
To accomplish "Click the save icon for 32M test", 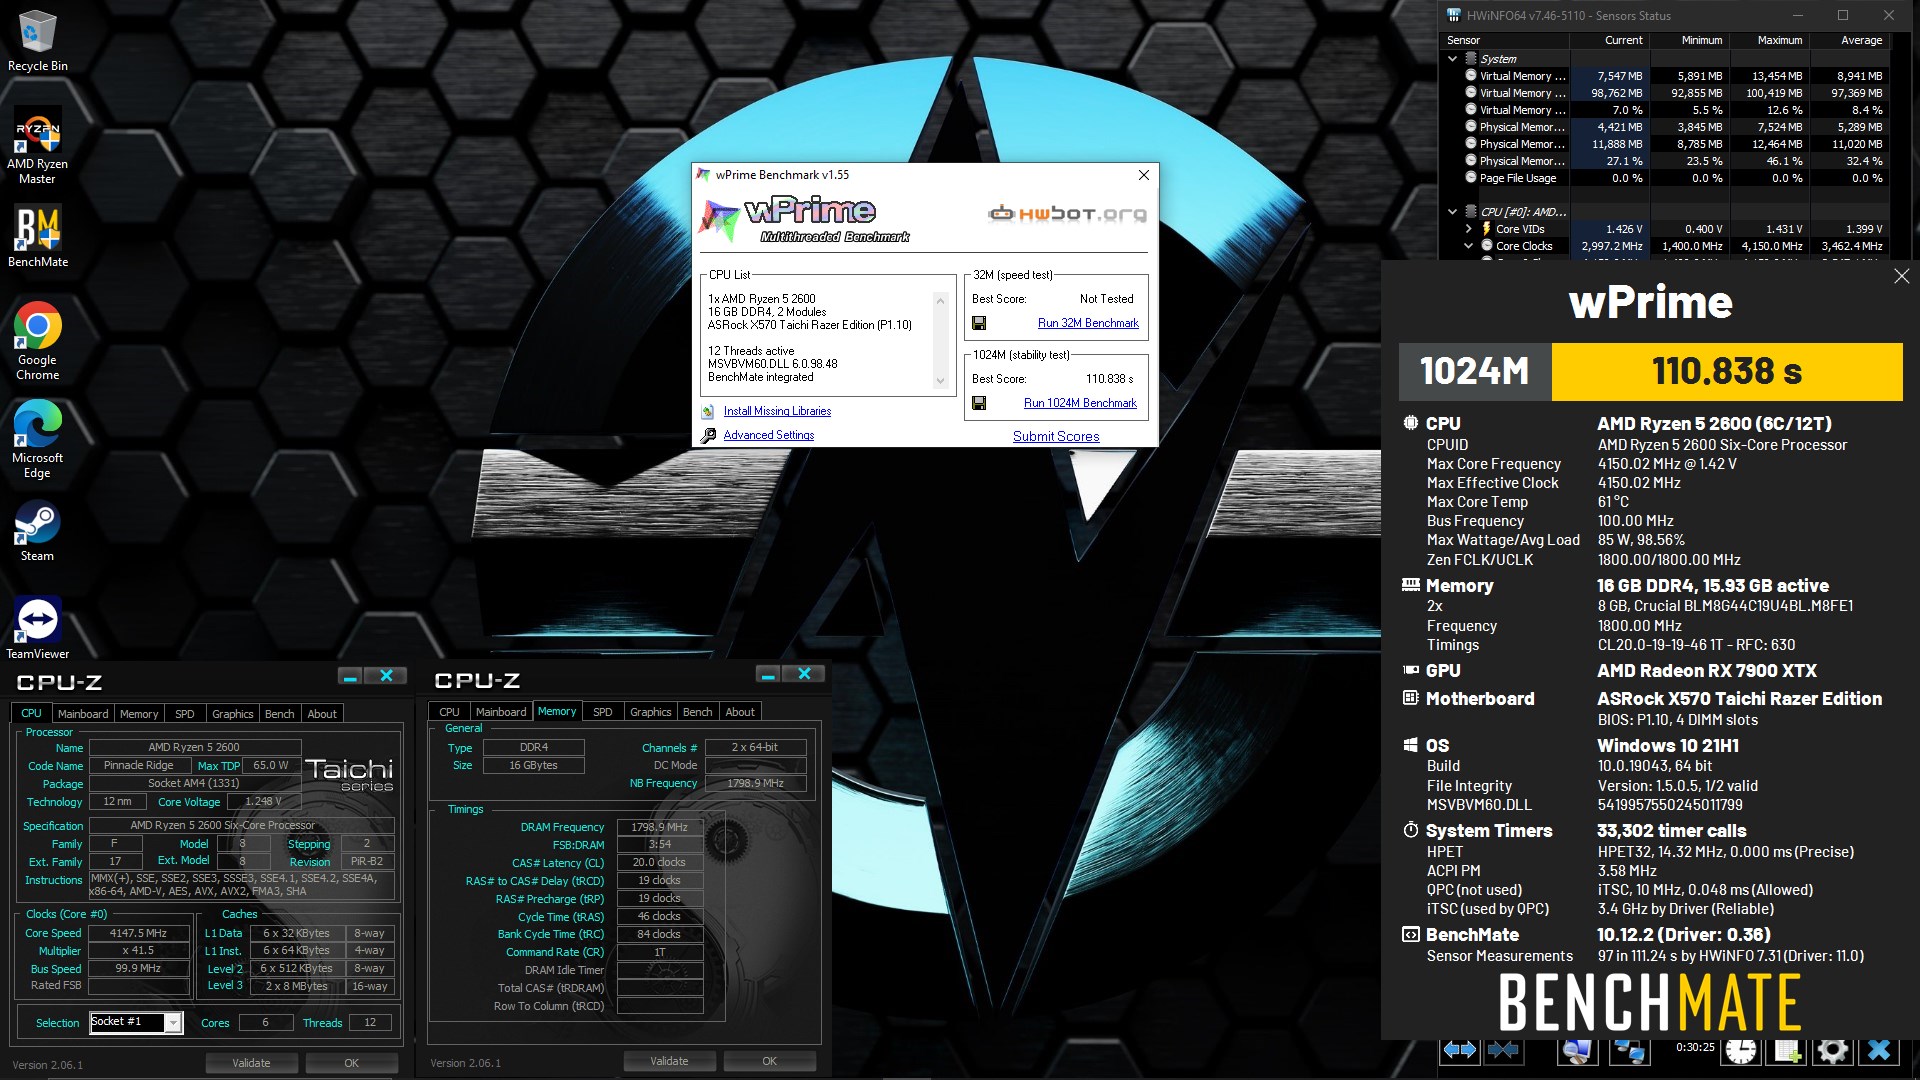I will 979,323.
